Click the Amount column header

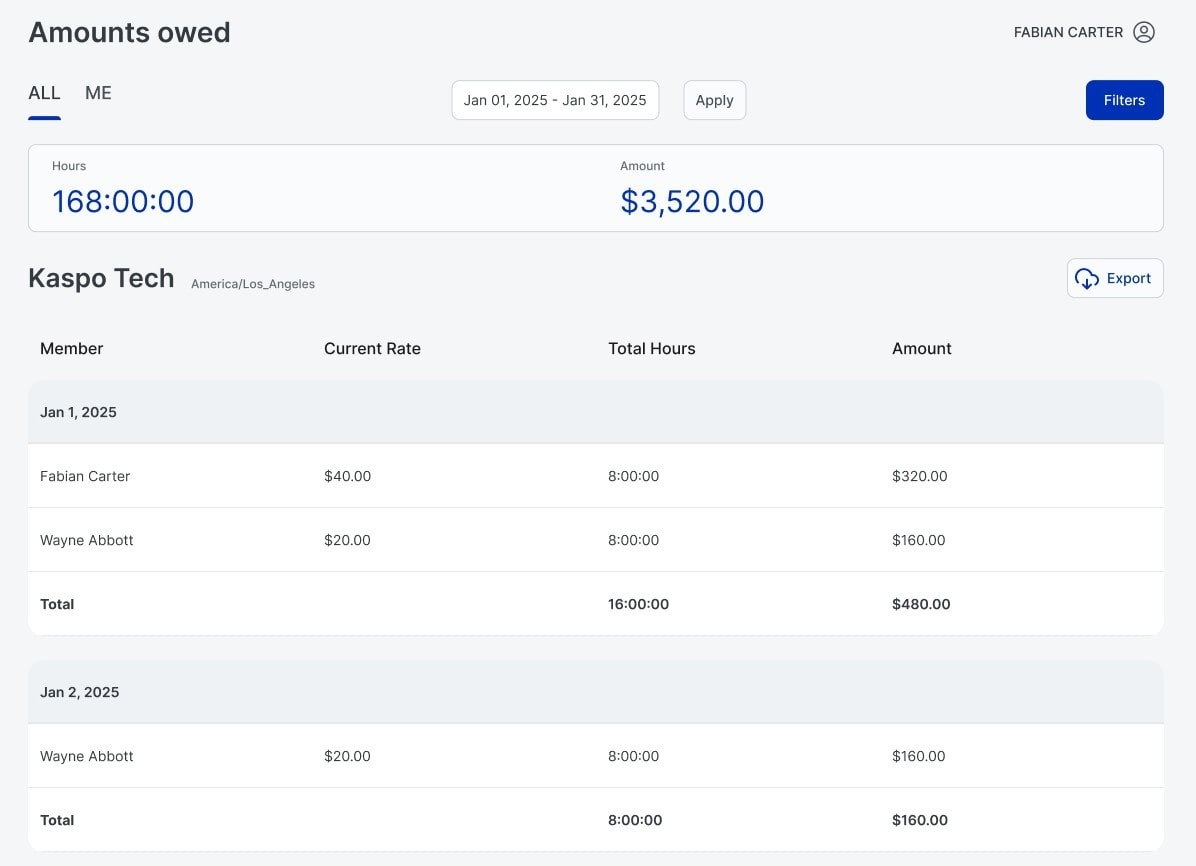coord(921,348)
